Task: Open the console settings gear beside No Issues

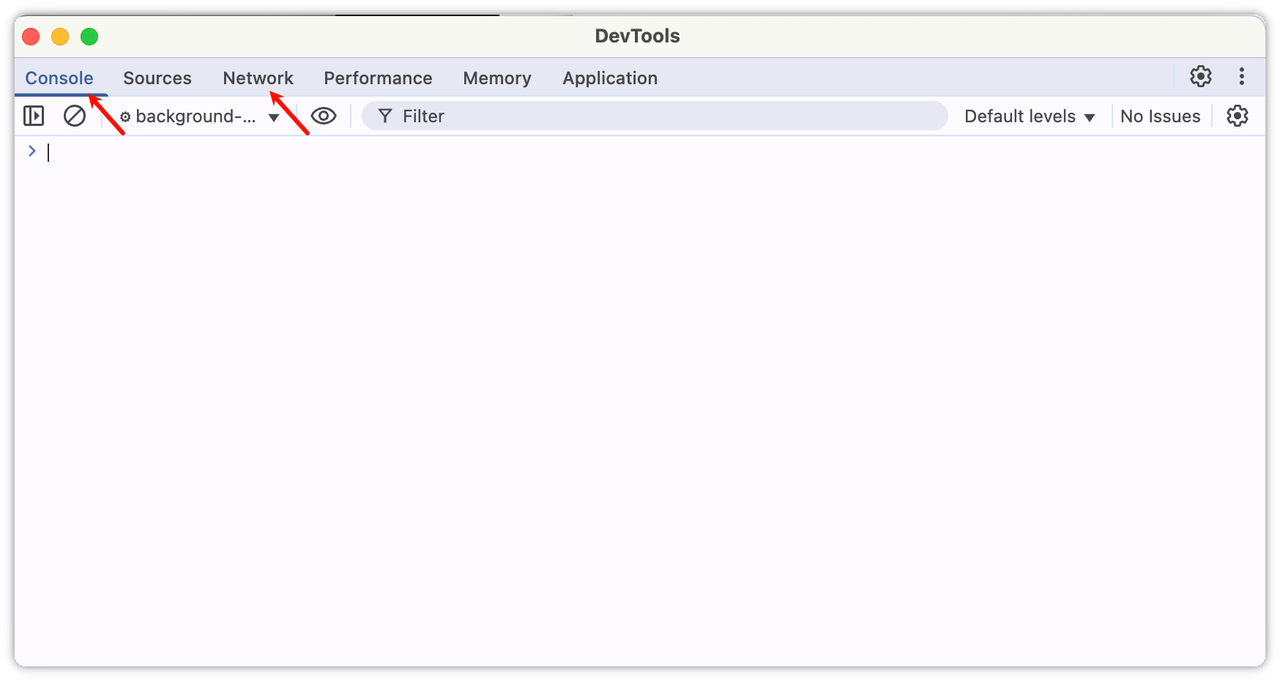Action: tap(1237, 116)
